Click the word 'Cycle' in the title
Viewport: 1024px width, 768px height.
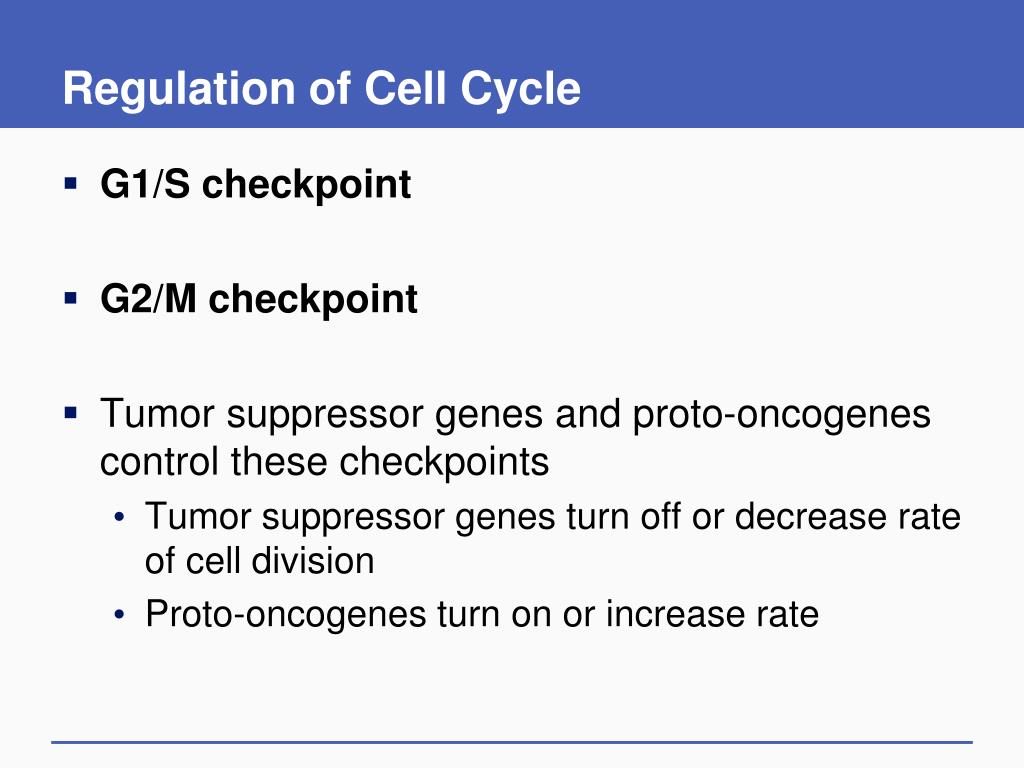[520, 90]
